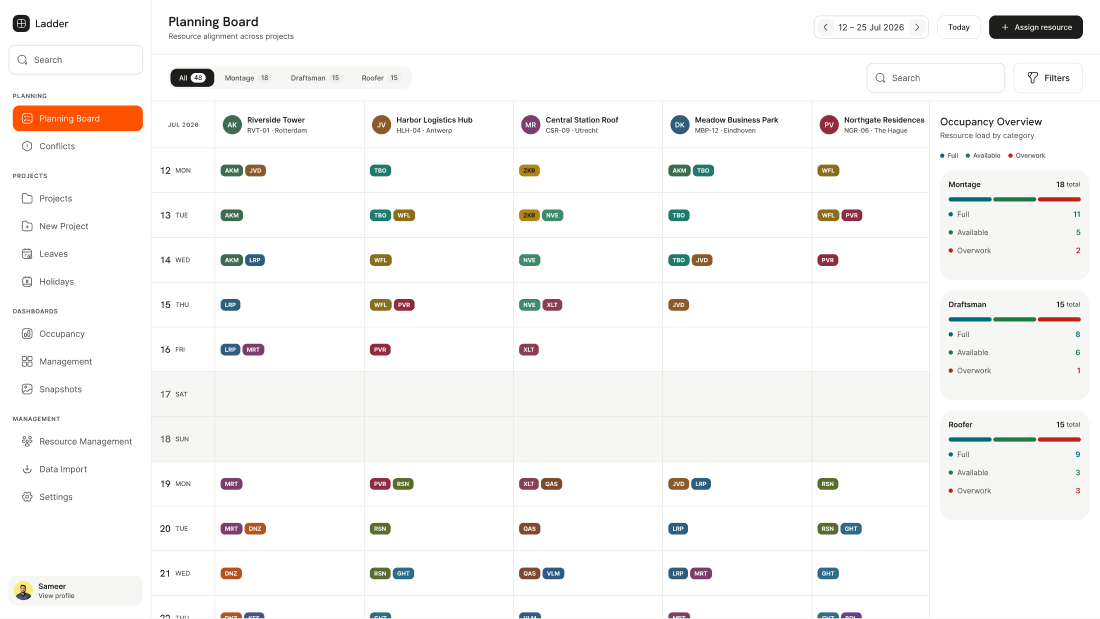Open the Management dashboard icon
This screenshot has width=1100, height=619.
click(27, 361)
